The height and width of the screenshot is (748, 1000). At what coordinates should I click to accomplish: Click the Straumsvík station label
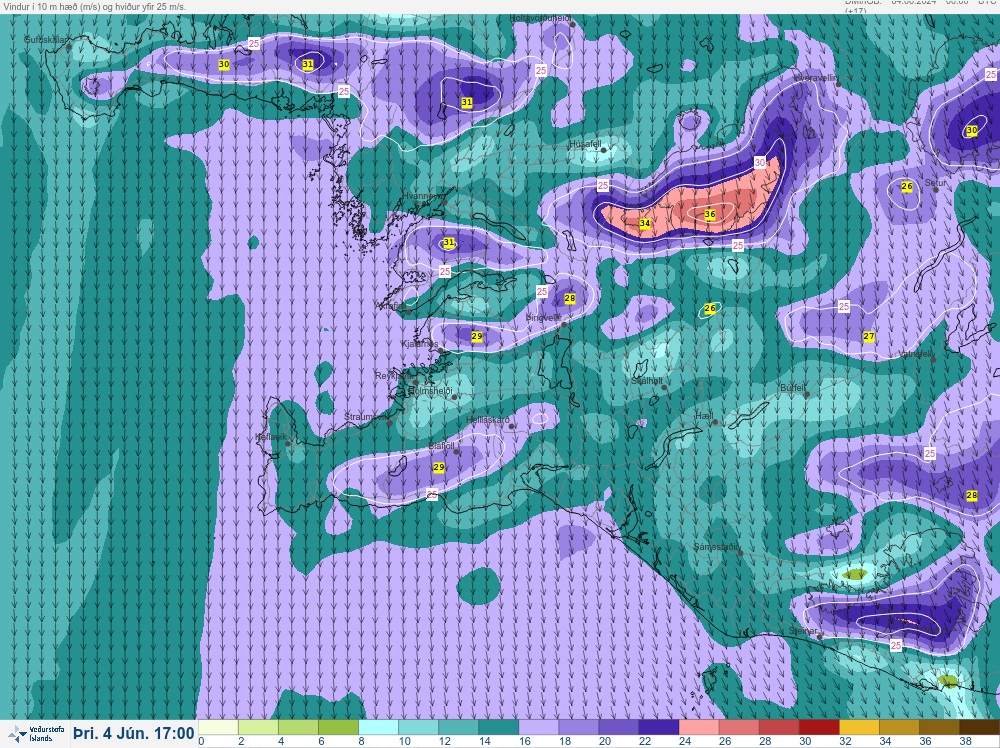[x=366, y=417]
